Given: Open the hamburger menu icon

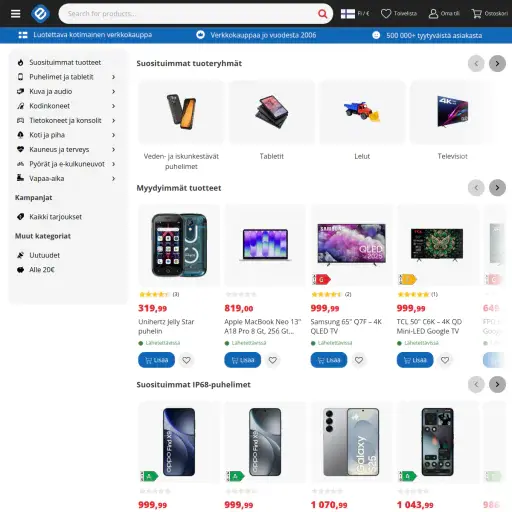Looking at the screenshot, I should pos(15,14).
